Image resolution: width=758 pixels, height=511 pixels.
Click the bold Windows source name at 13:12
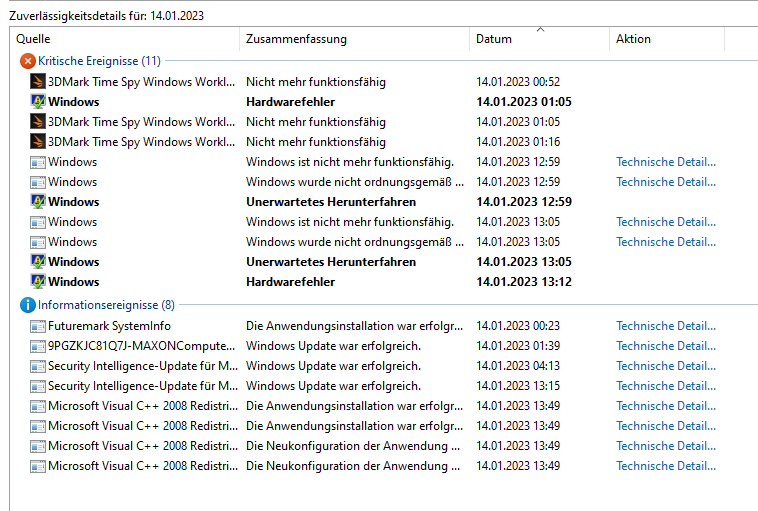pyautogui.click(x=73, y=281)
